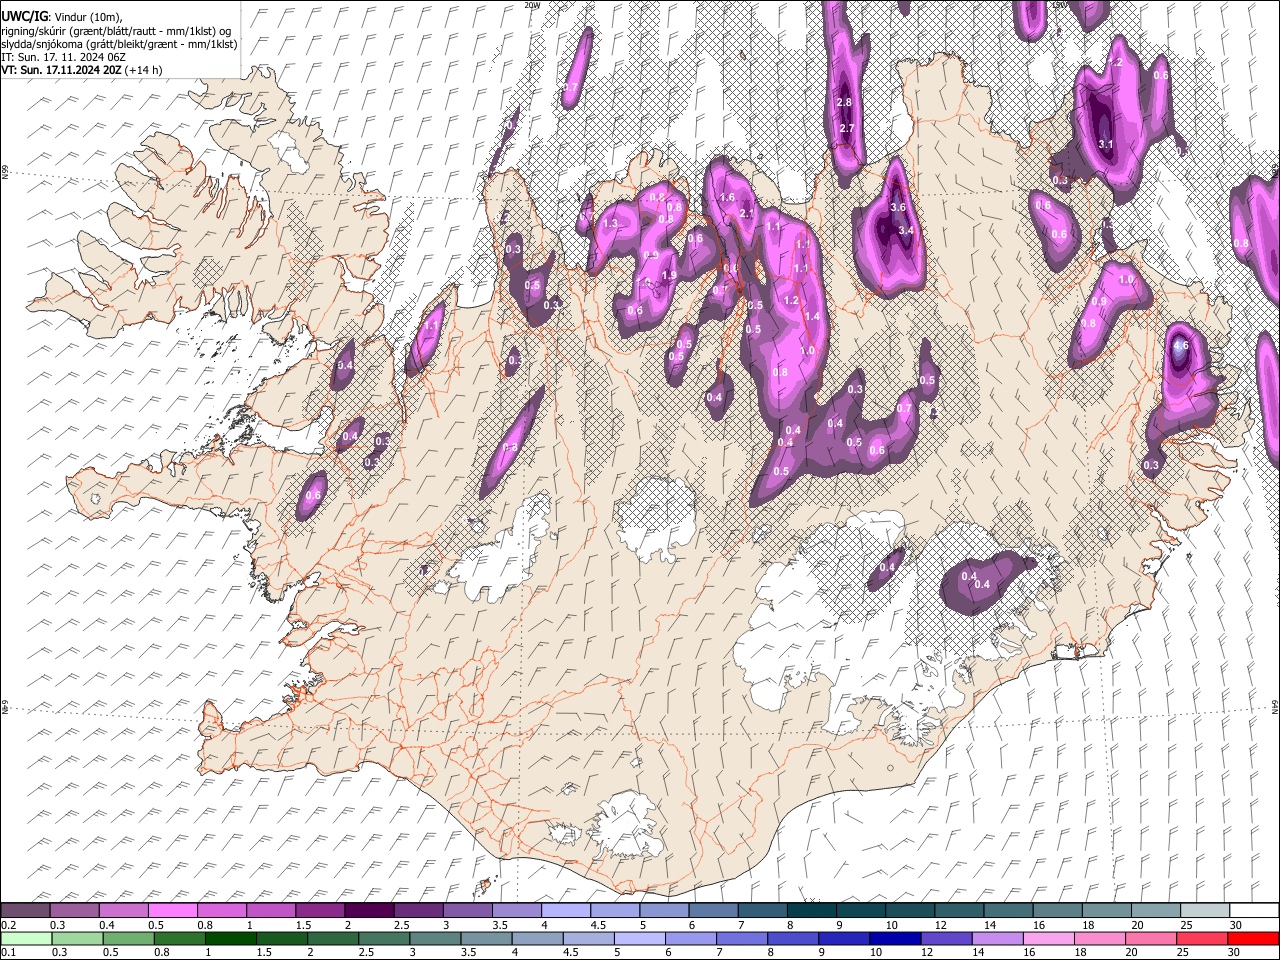Click the upper legend swatch between 8 and 9
Viewport: 1280px width, 960px height.
(x=812, y=910)
